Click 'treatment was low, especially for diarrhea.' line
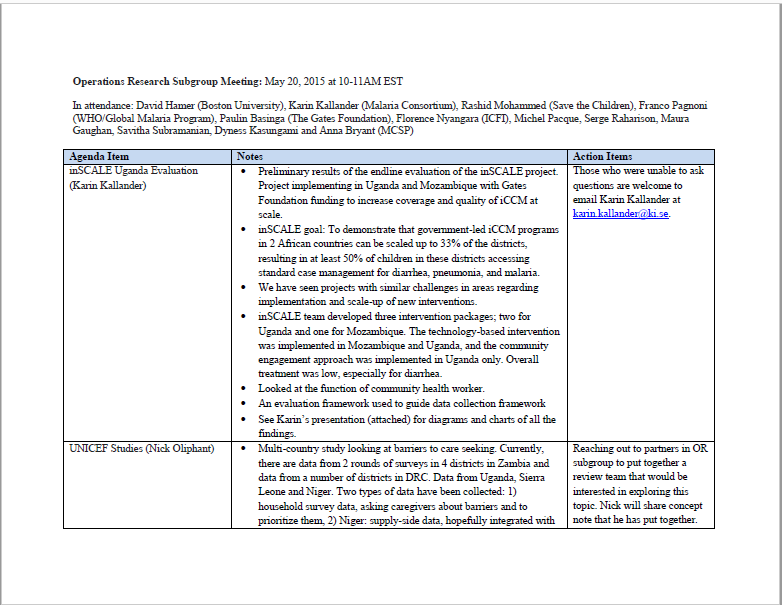782x605 pixels. (350, 374)
